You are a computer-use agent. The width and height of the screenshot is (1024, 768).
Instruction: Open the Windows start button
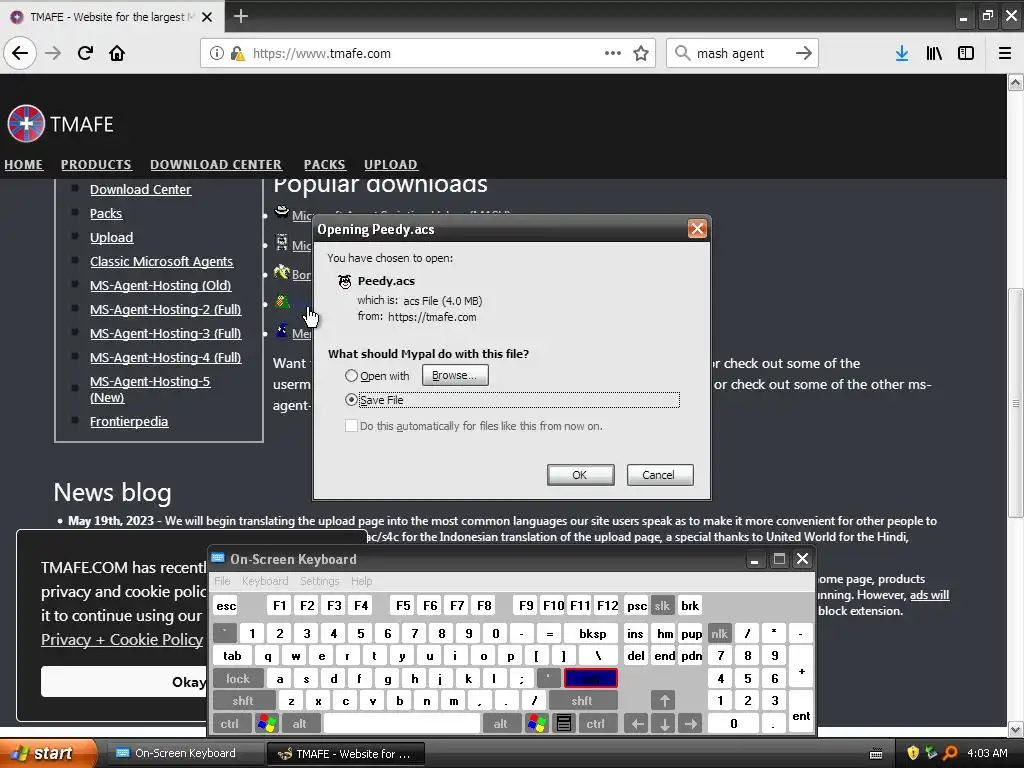[47, 753]
